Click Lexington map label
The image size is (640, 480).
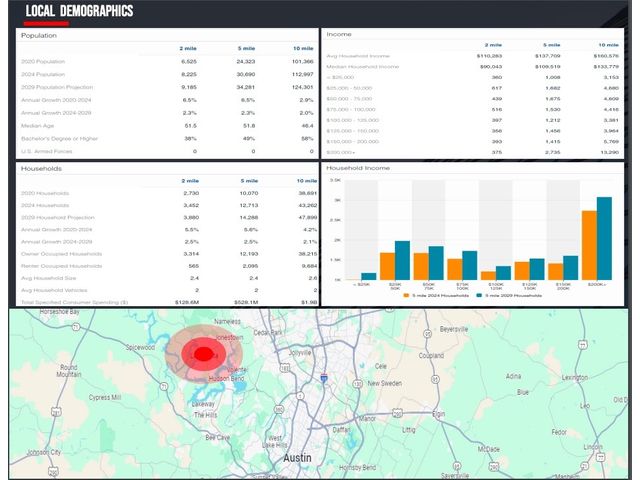coord(575,378)
